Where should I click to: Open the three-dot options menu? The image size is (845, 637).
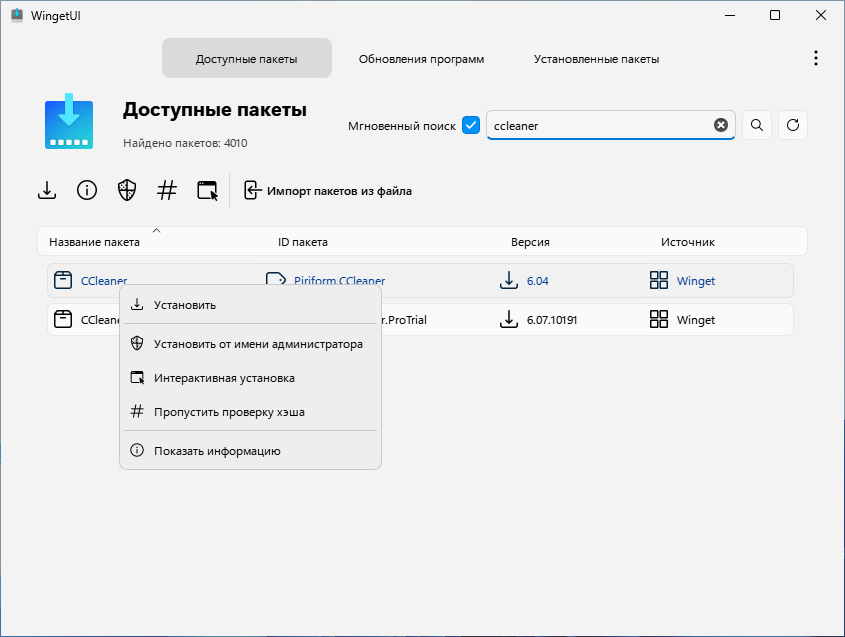pos(816,58)
